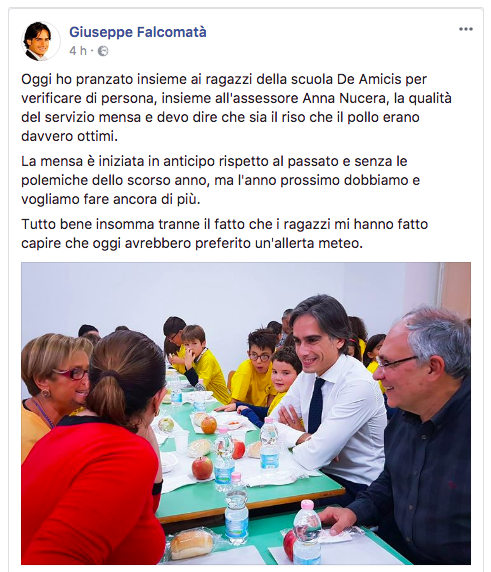The height and width of the screenshot is (572, 491).
Task: Open the school lunch photo attachment
Action: [246, 413]
